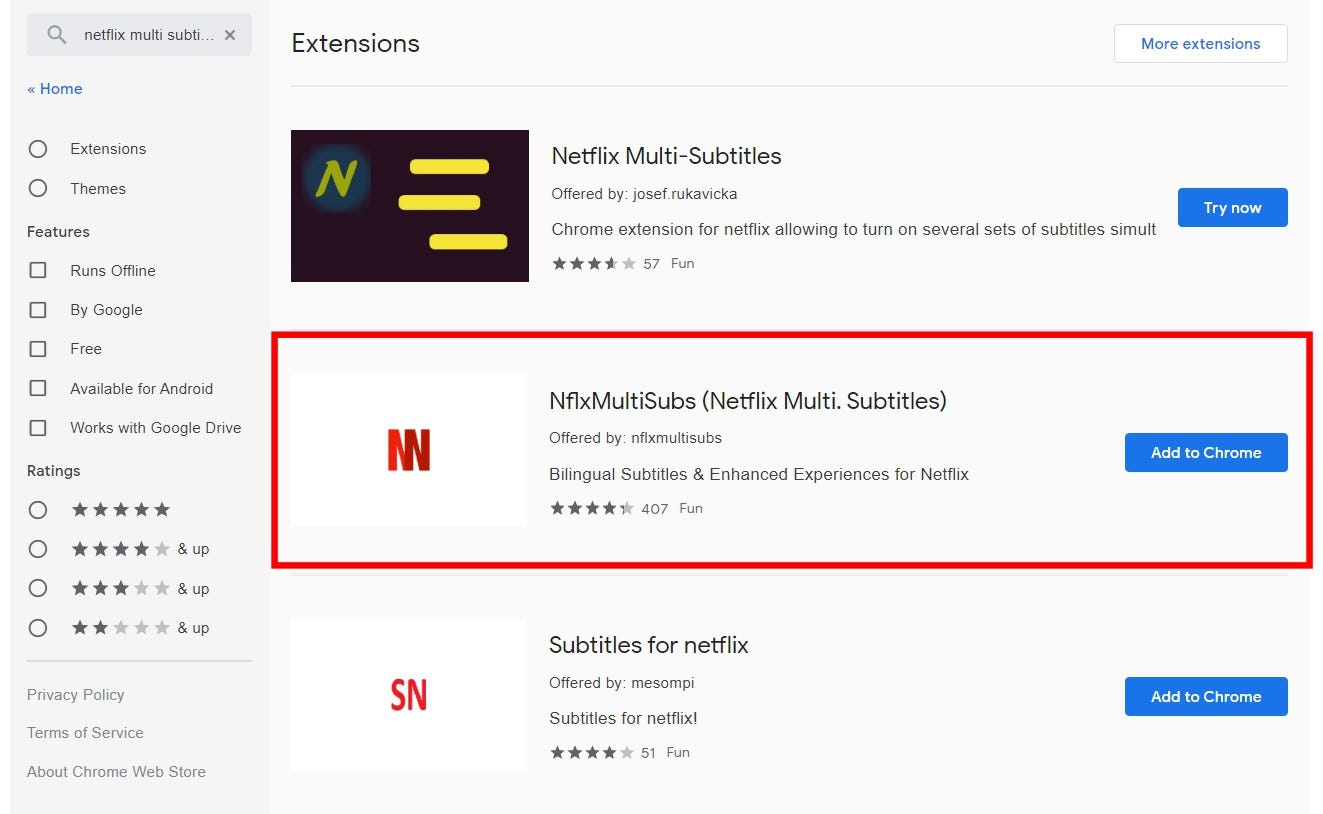Image resolution: width=1323 pixels, height=814 pixels.
Task: Clear the search field with X icon
Action: click(x=230, y=35)
